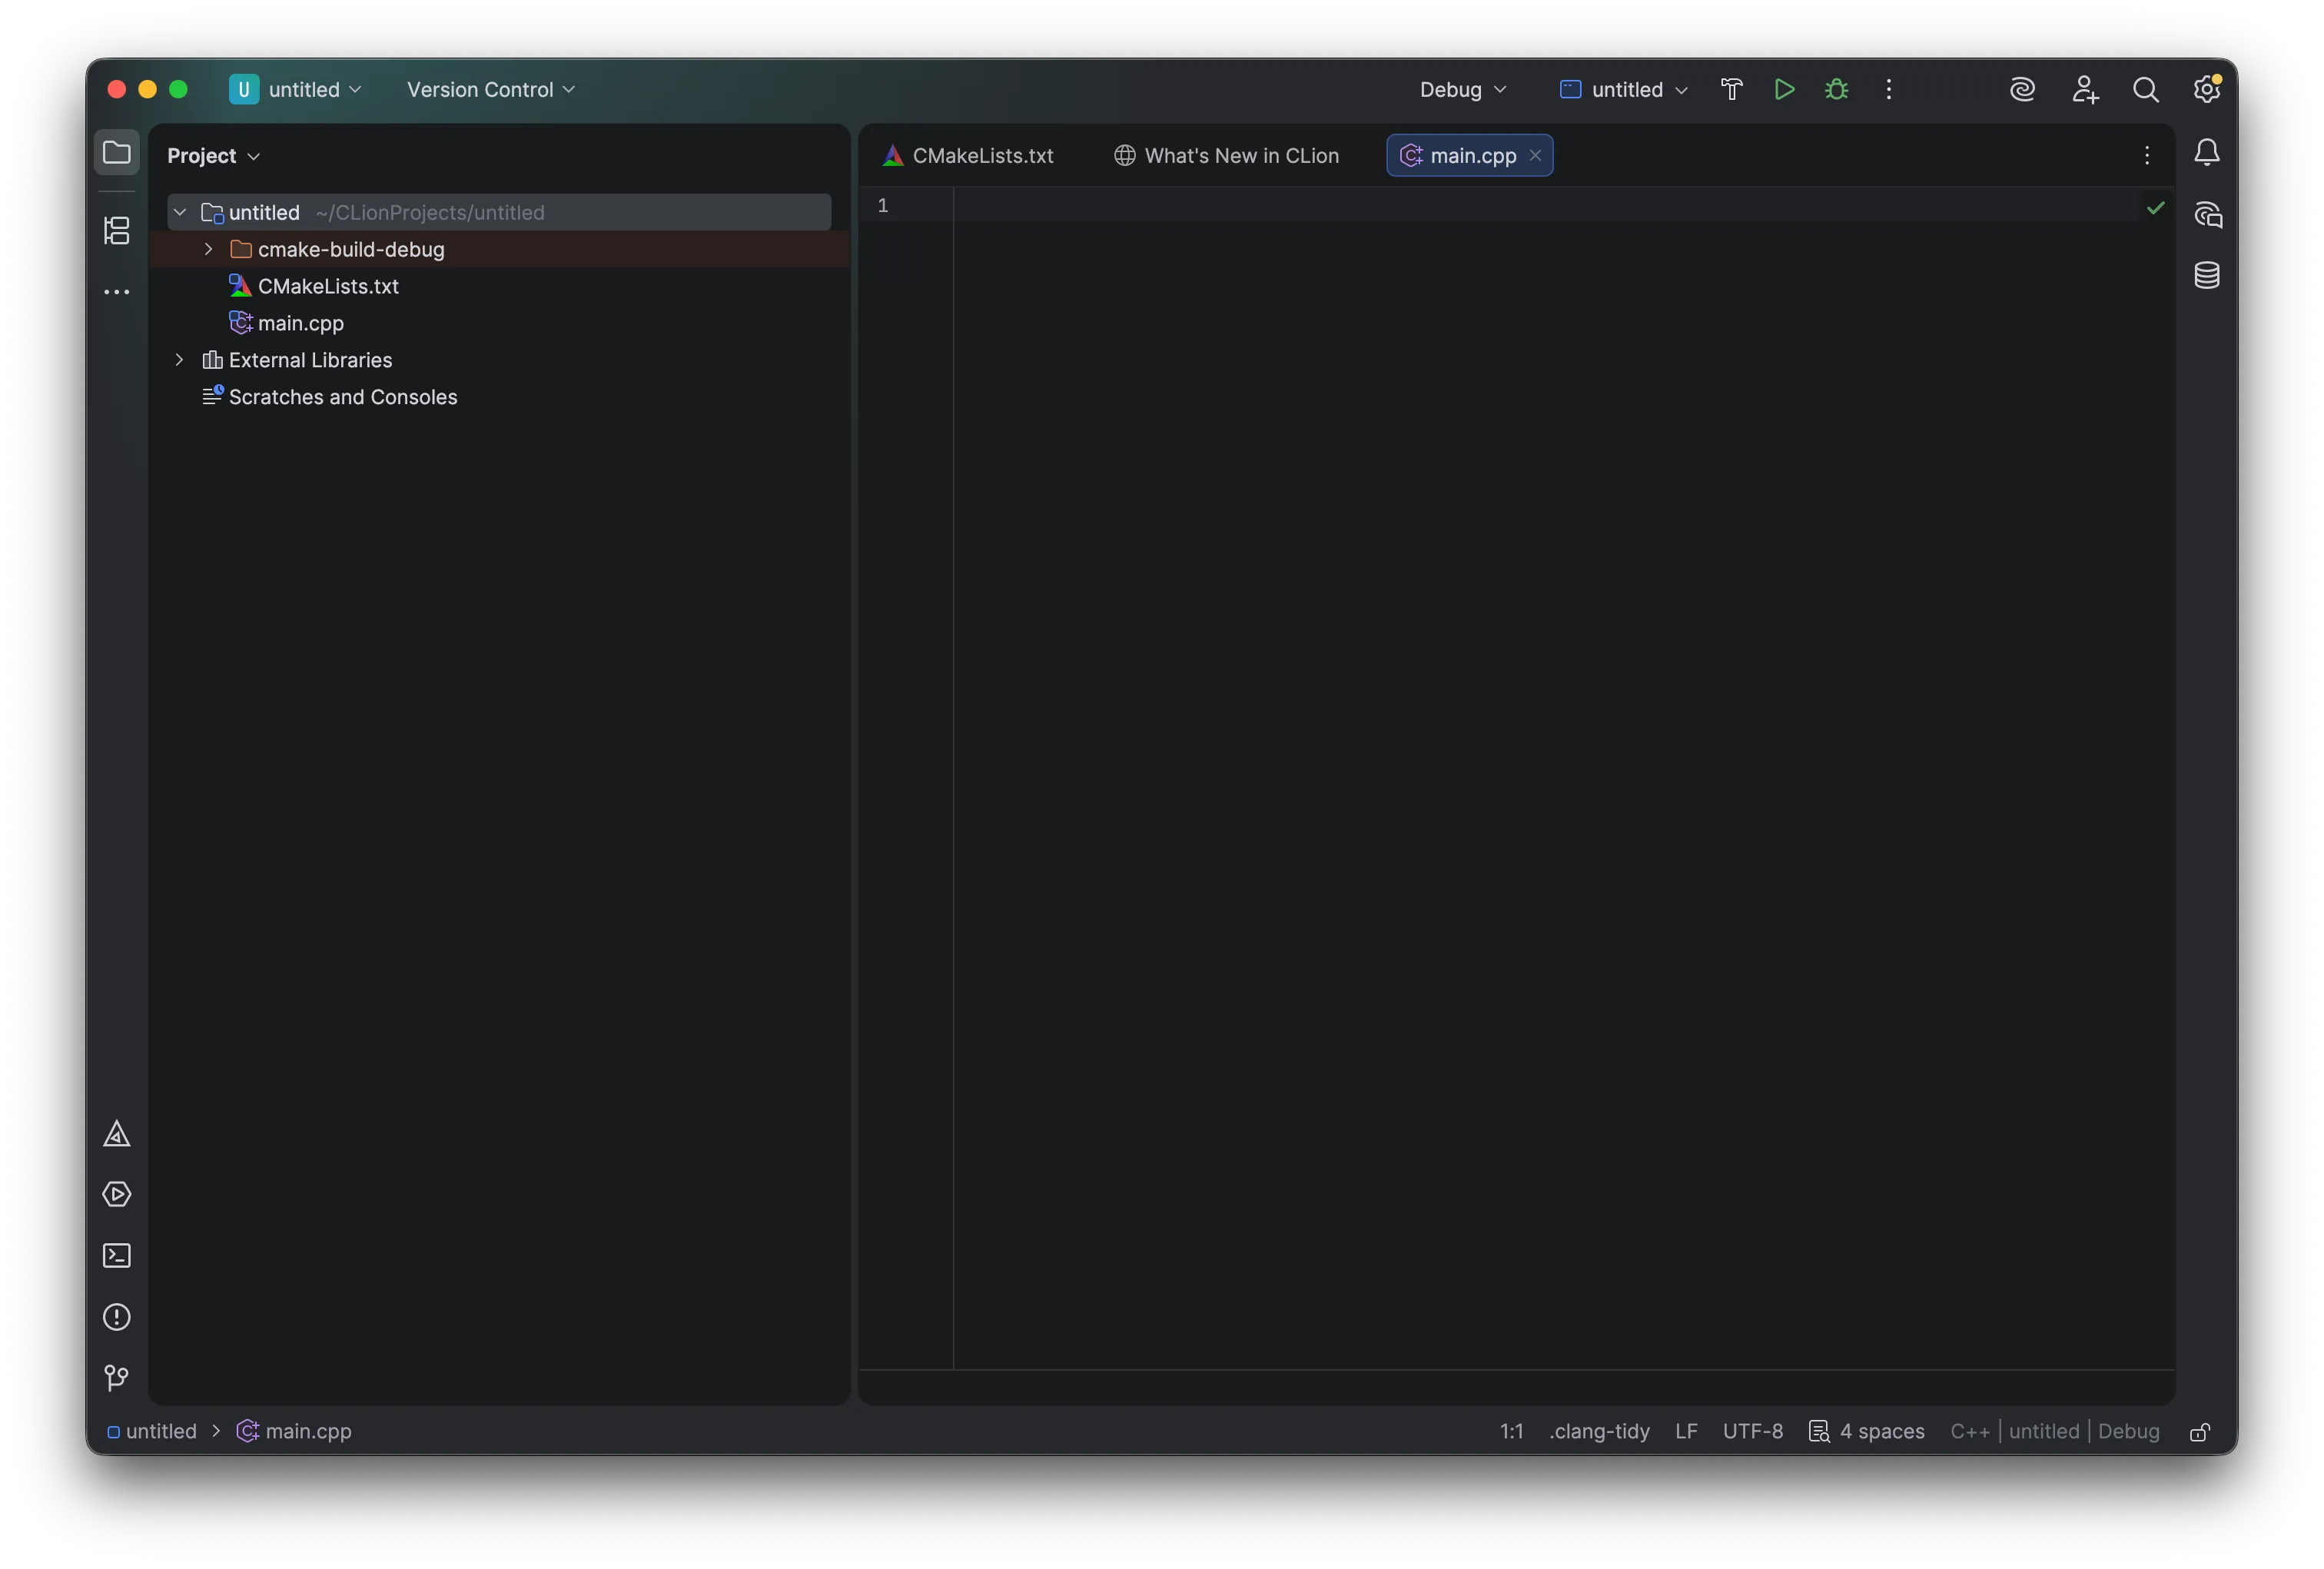The width and height of the screenshot is (2324, 1569).
Task: Open the AI Assistant swirl icon
Action: pyautogui.click(x=2022, y=90)
